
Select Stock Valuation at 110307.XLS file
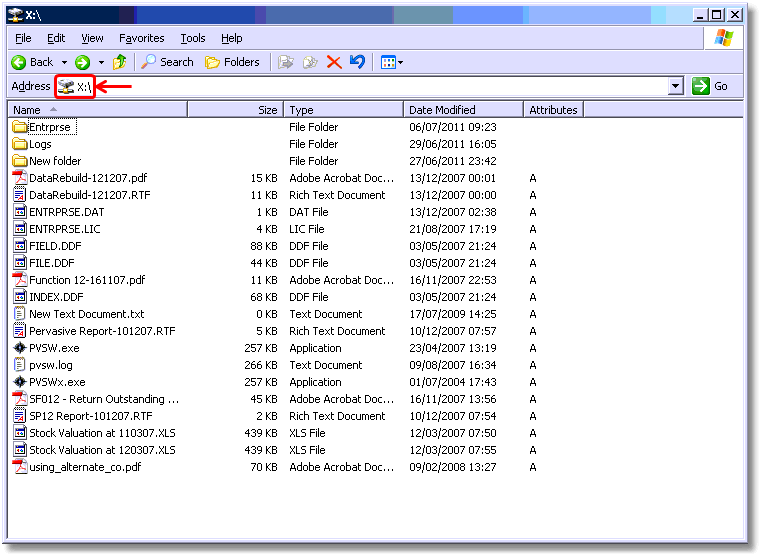coord(101,433)
